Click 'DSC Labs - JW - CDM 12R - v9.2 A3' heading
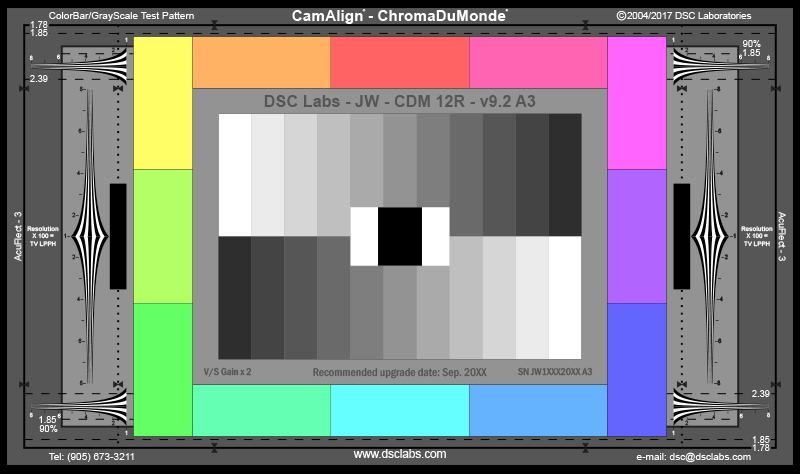The height and width of the screenshot is (474, 800). pyautogui.click(x=399, y=101)
